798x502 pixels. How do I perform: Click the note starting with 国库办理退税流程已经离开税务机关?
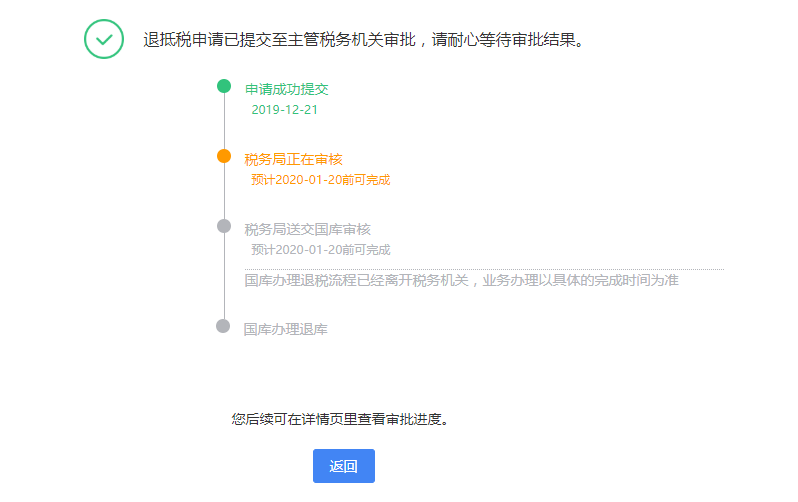click(x=462, y=281)
